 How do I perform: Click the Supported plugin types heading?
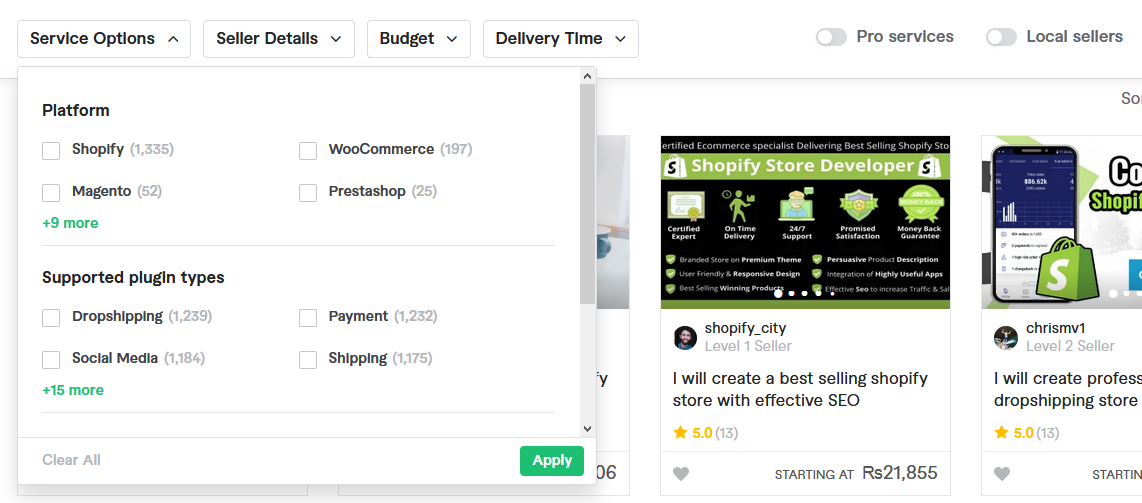[x=133, y=278]
